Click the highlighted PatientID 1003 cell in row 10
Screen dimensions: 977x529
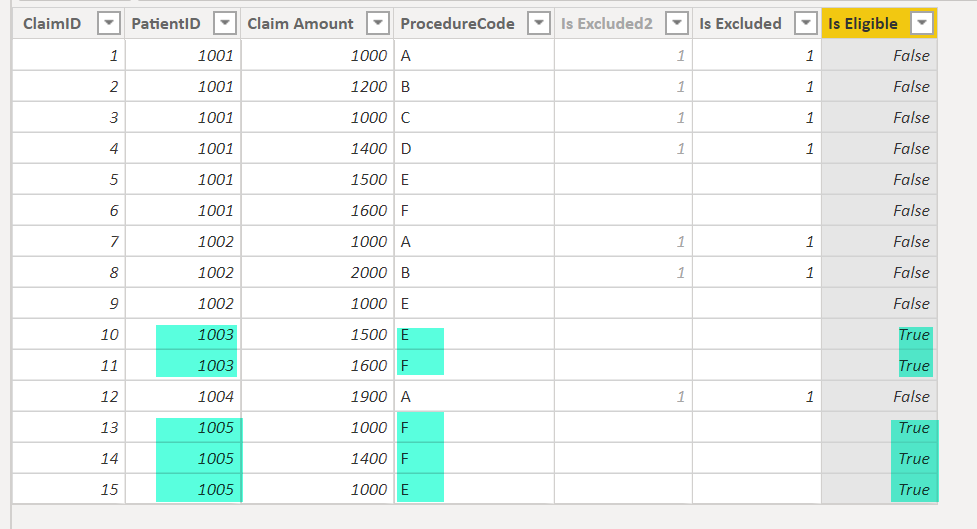pyautogui.click(x=198, y=335)
